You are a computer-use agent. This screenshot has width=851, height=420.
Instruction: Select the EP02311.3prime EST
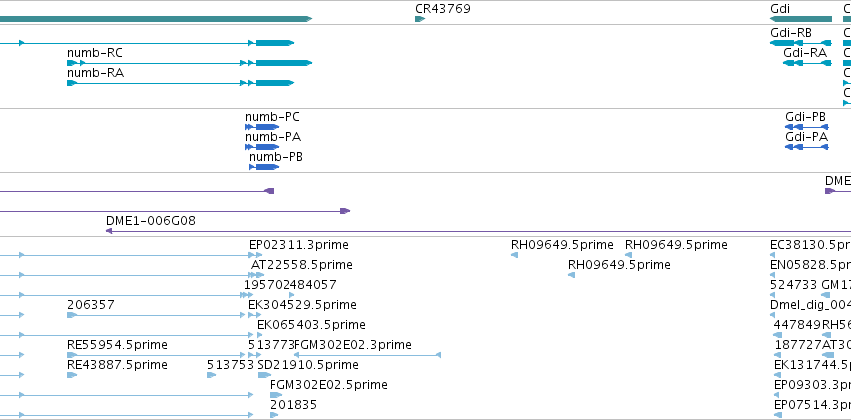pyautogui.click(x=256, y=255)
